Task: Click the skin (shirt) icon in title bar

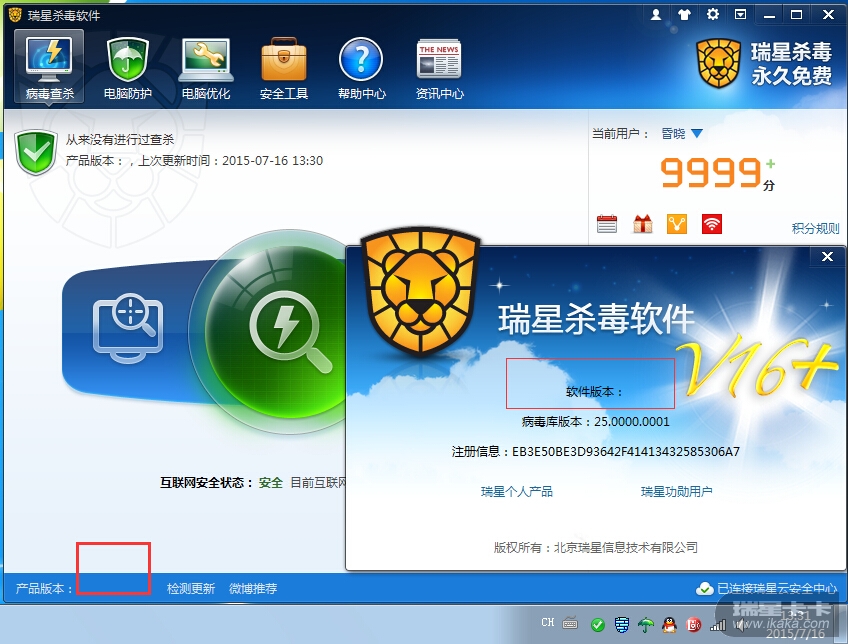Action: coord(684,15)
